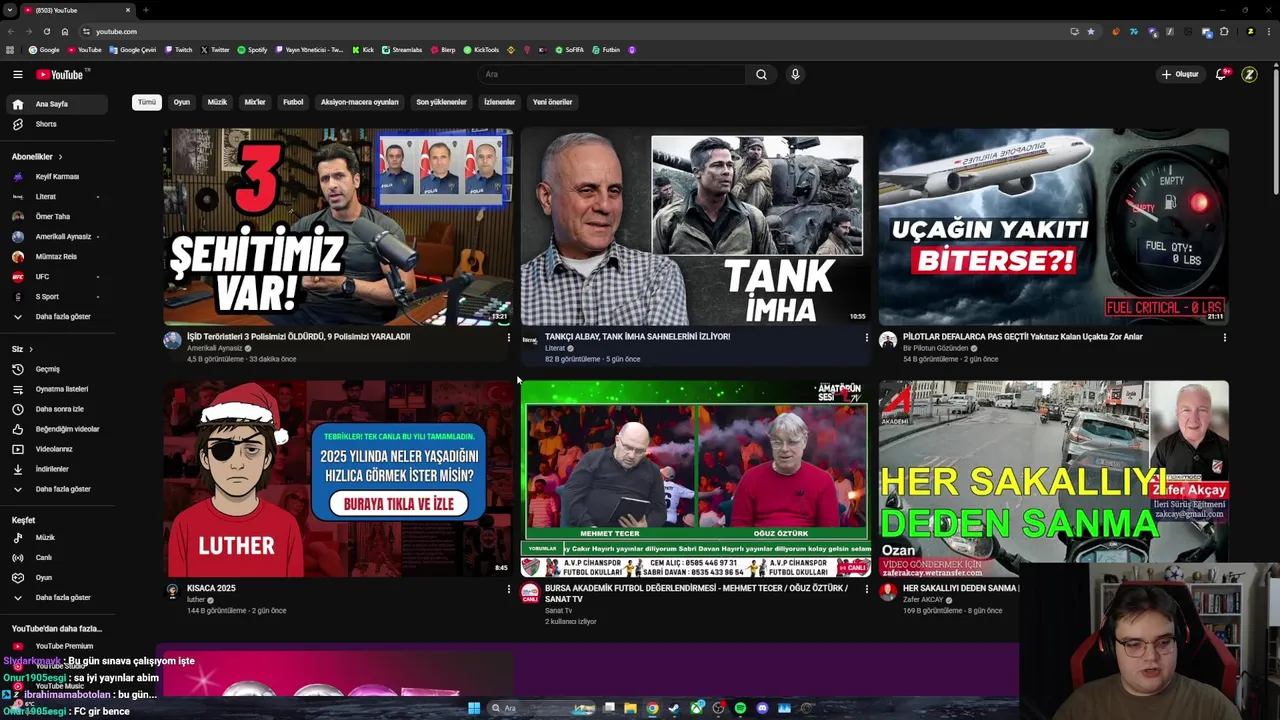This screenshot has height=720, width=1280.
Task: Open the 3 Şehitimiz Var video thumbnail
Action: pos(338,227)
